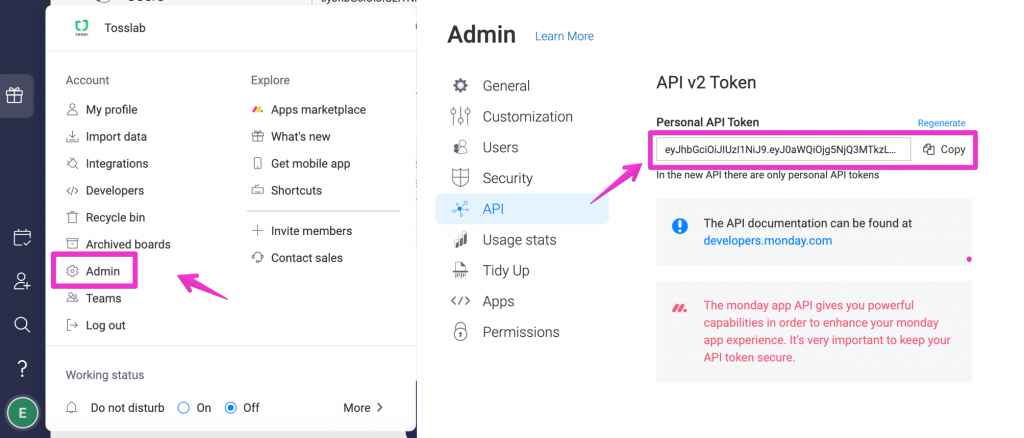Switch to General admin section
Viewport: 1024px width, 438px height.
point(506,86)
